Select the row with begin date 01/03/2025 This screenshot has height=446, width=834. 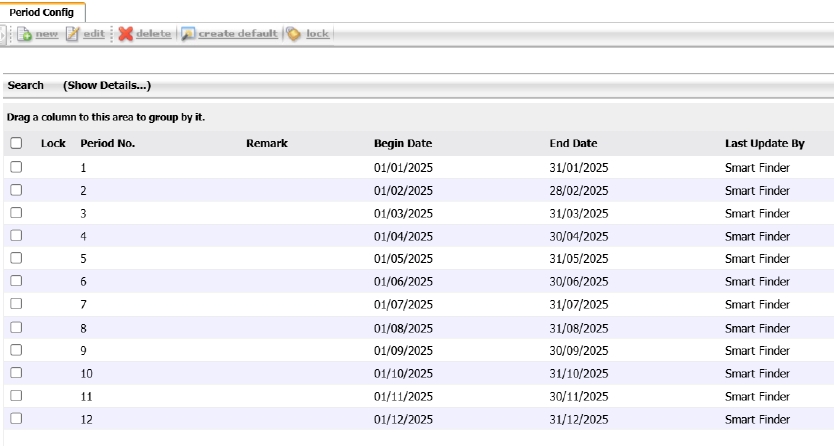[403, 213]
